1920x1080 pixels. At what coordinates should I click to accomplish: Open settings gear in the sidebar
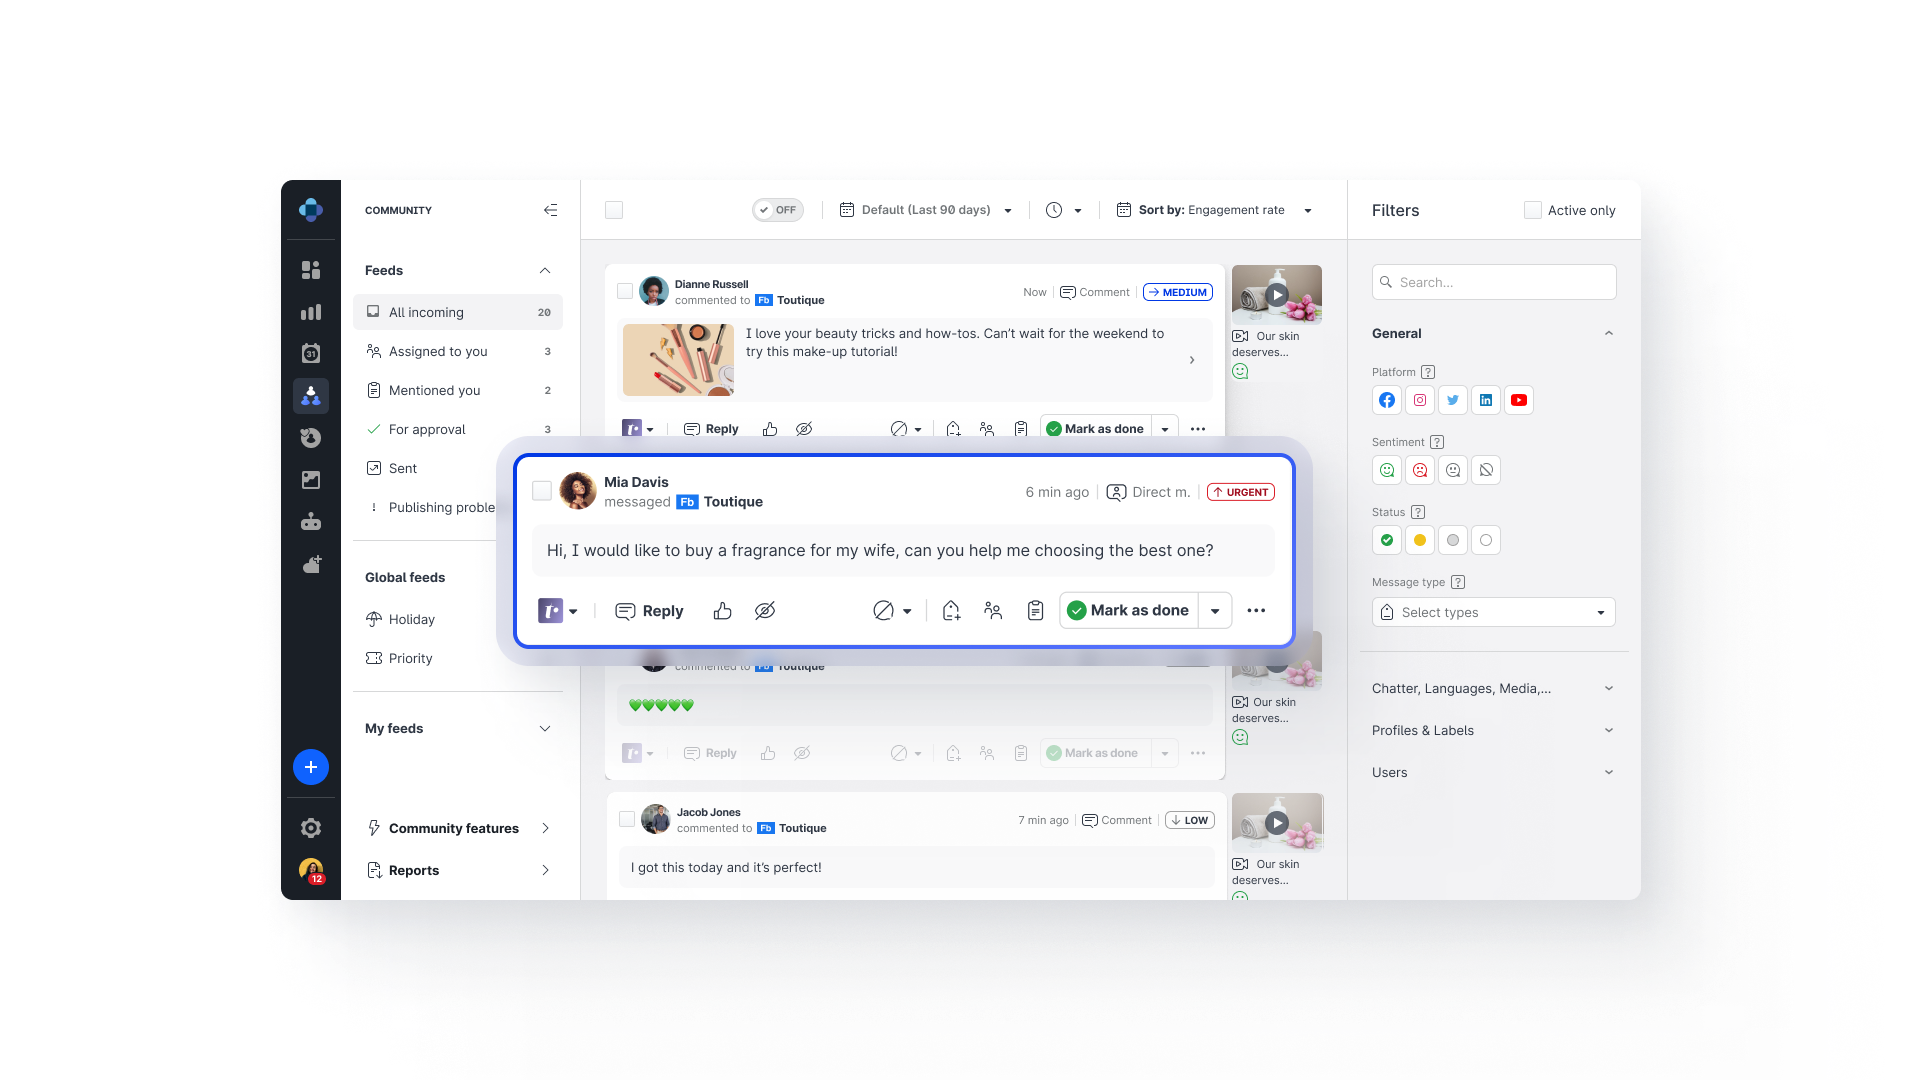(311, 828)
